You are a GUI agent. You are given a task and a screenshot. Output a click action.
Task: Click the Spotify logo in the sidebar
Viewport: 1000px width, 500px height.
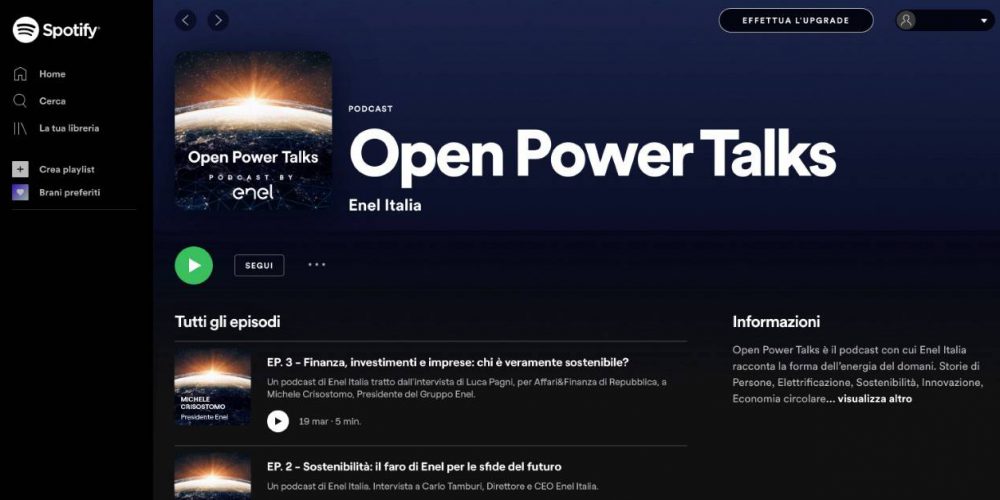56,30
